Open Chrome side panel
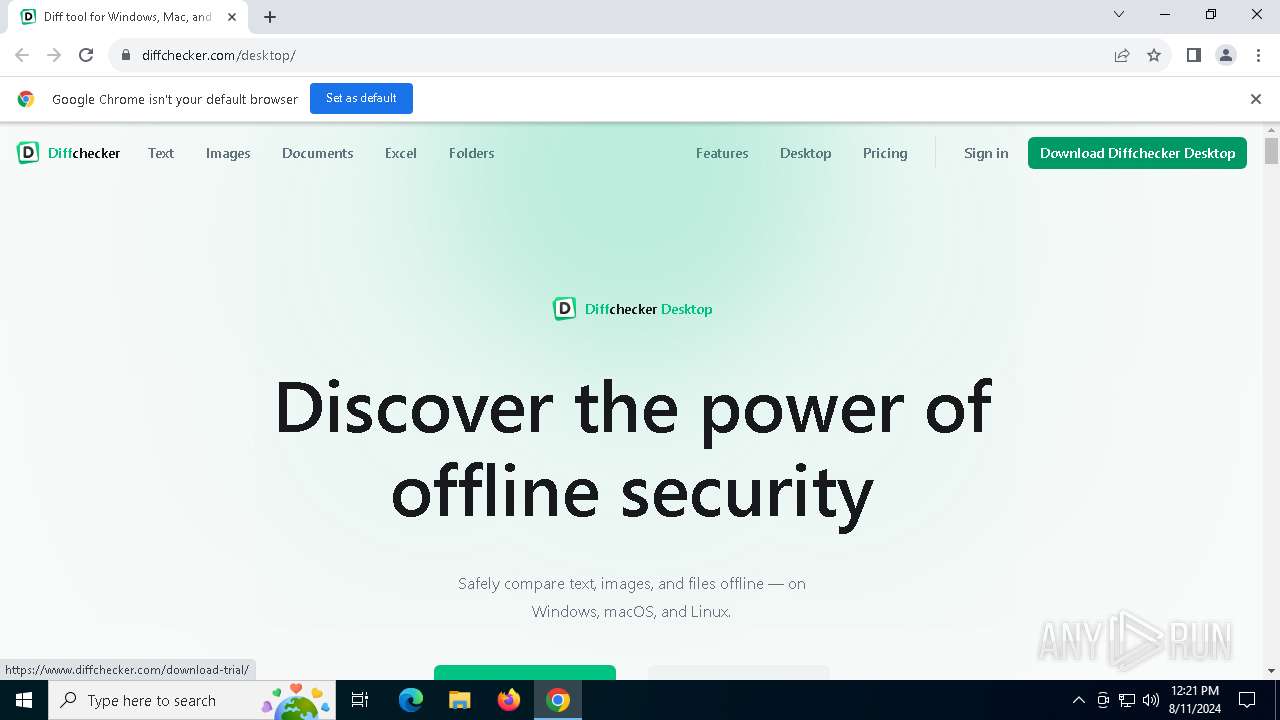The image size is (1280, 720). (x=1193, y=55)
